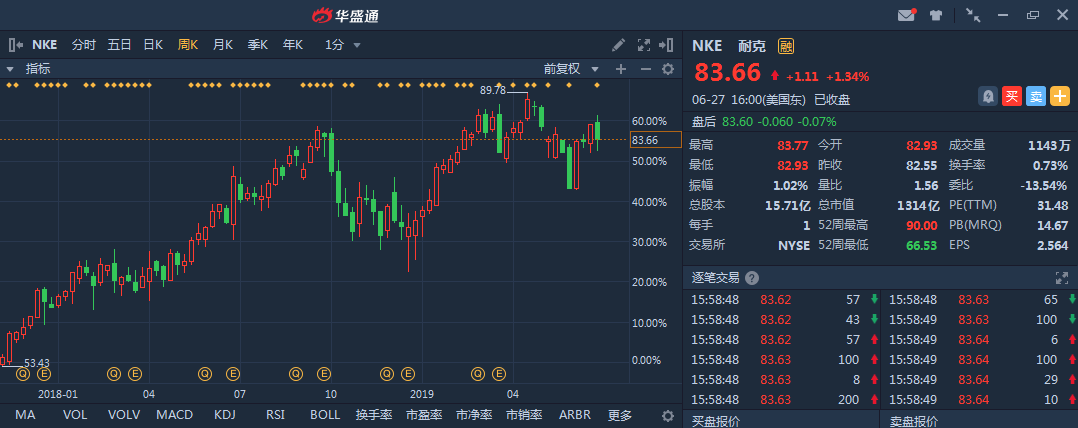Toggle the BOLL indicator
The image size is (1078, 428).
click(324, 415)
